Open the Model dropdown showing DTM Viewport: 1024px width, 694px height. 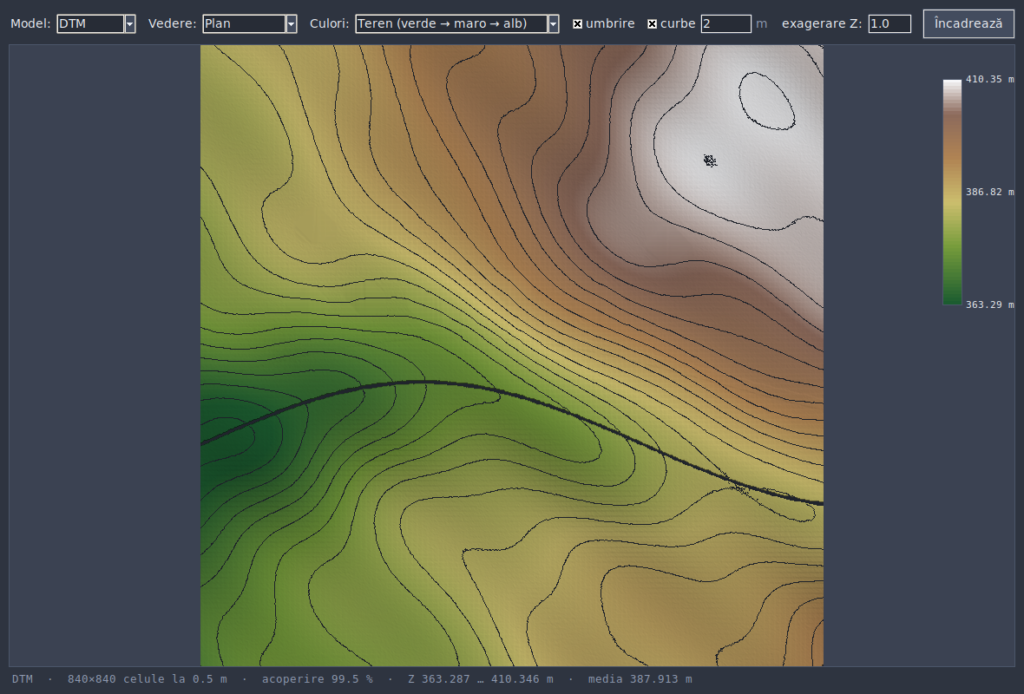pyautogui.click(x=96, y=24)
